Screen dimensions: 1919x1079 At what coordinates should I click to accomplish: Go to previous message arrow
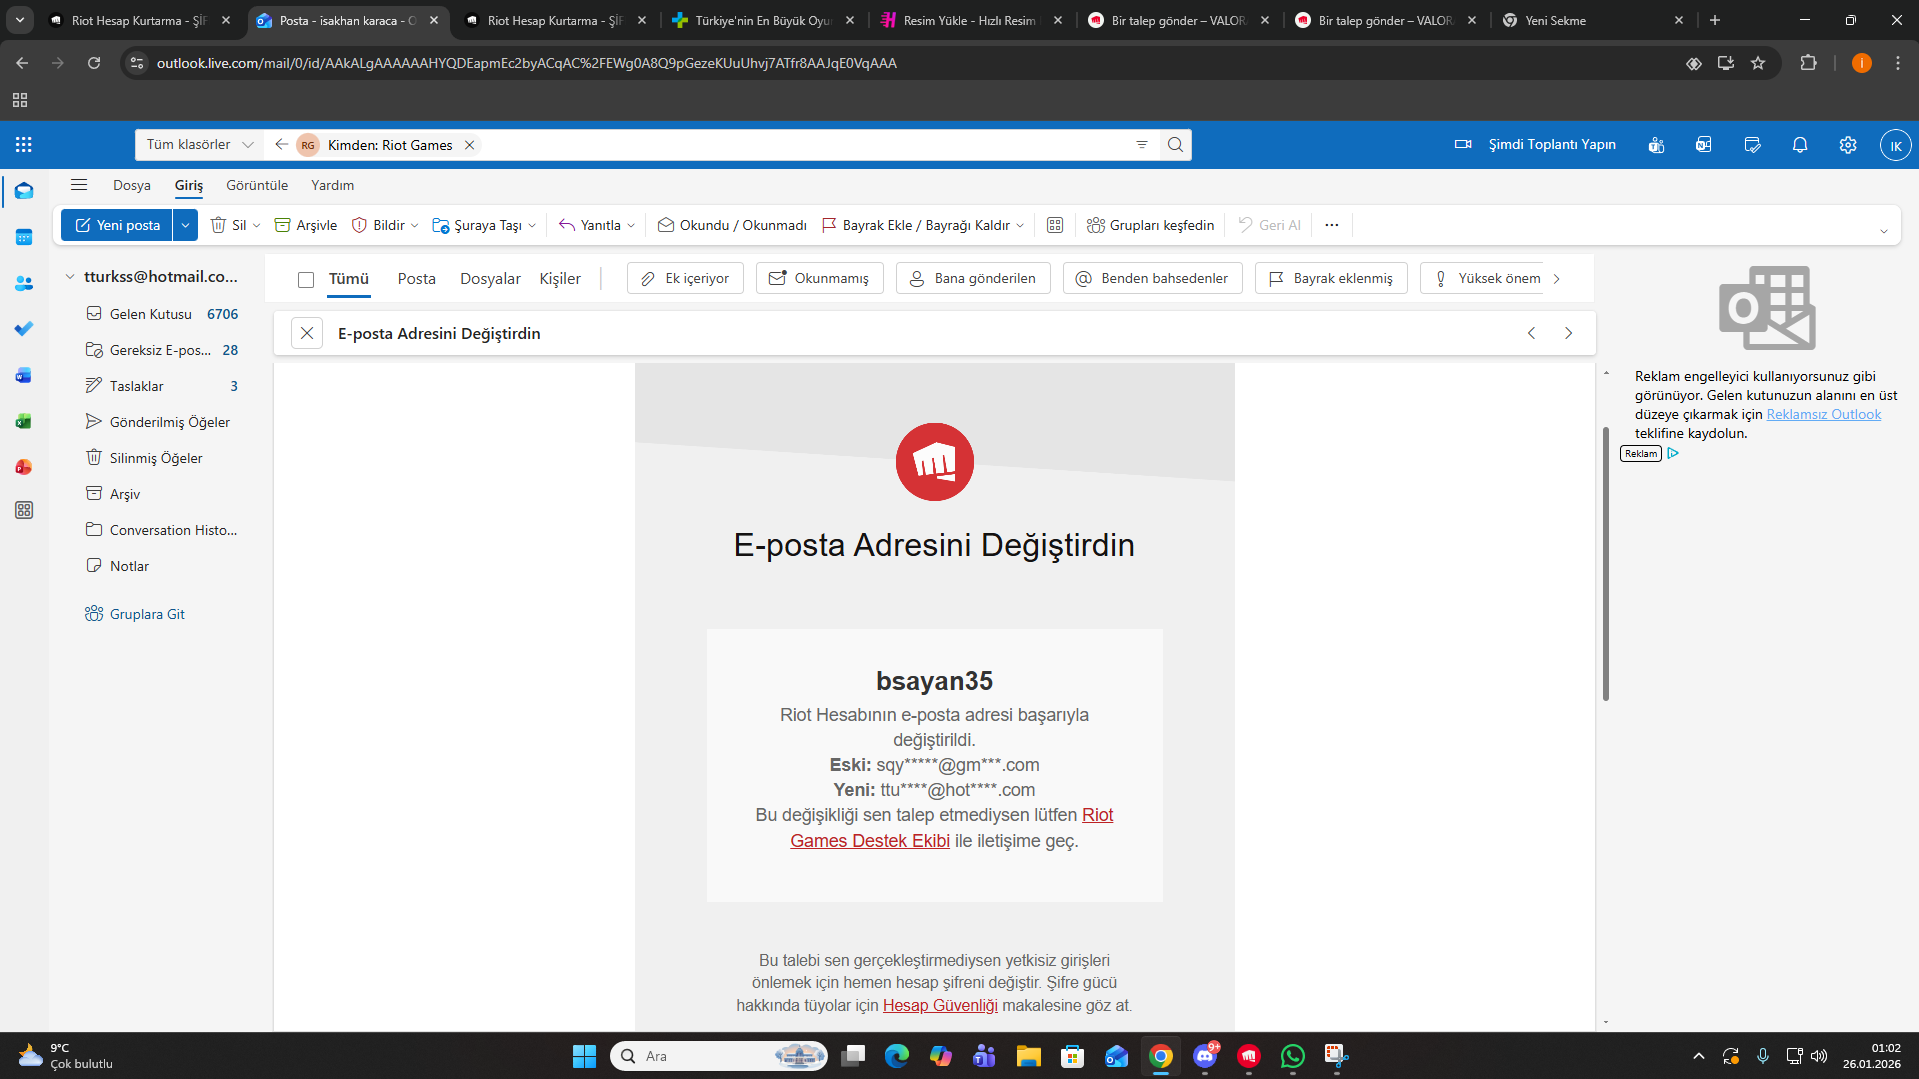click(x=1531, y=333)
